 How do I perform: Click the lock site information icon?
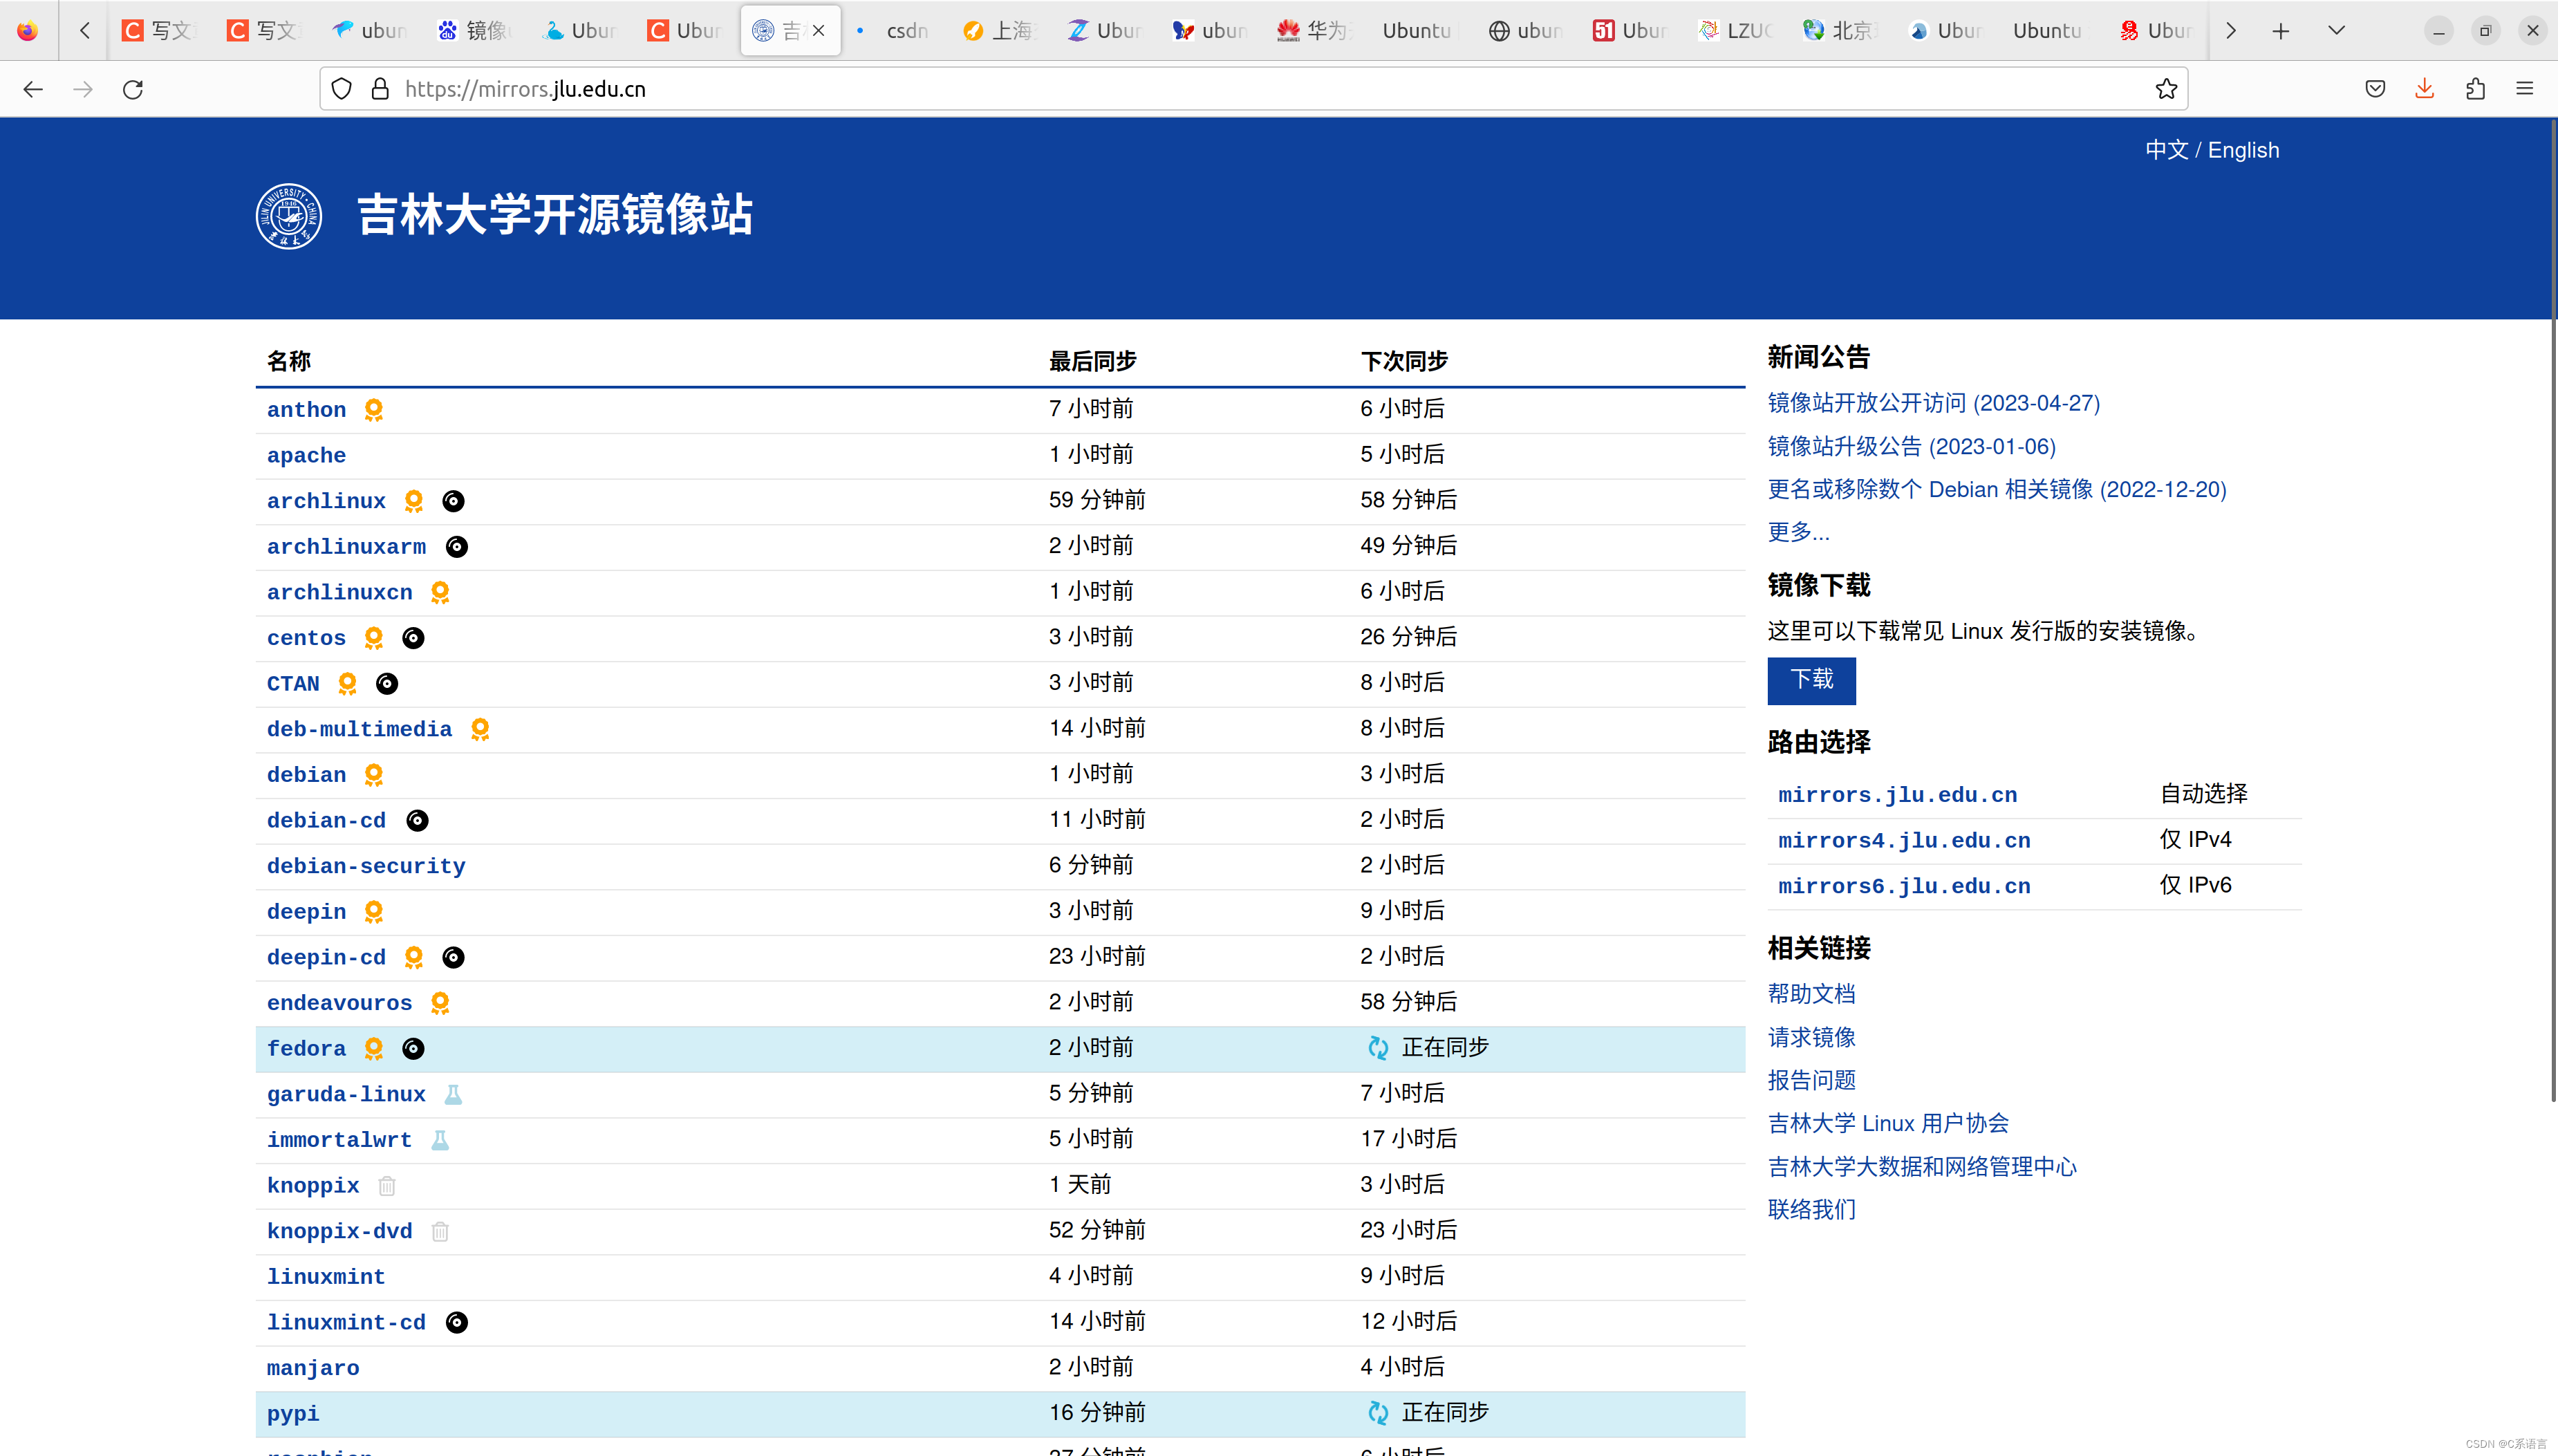(380, 89)
